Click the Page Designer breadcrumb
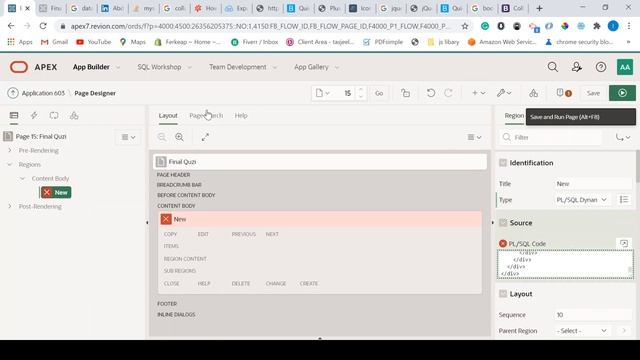Screen dimensions: 640x360 click(95, 93)
